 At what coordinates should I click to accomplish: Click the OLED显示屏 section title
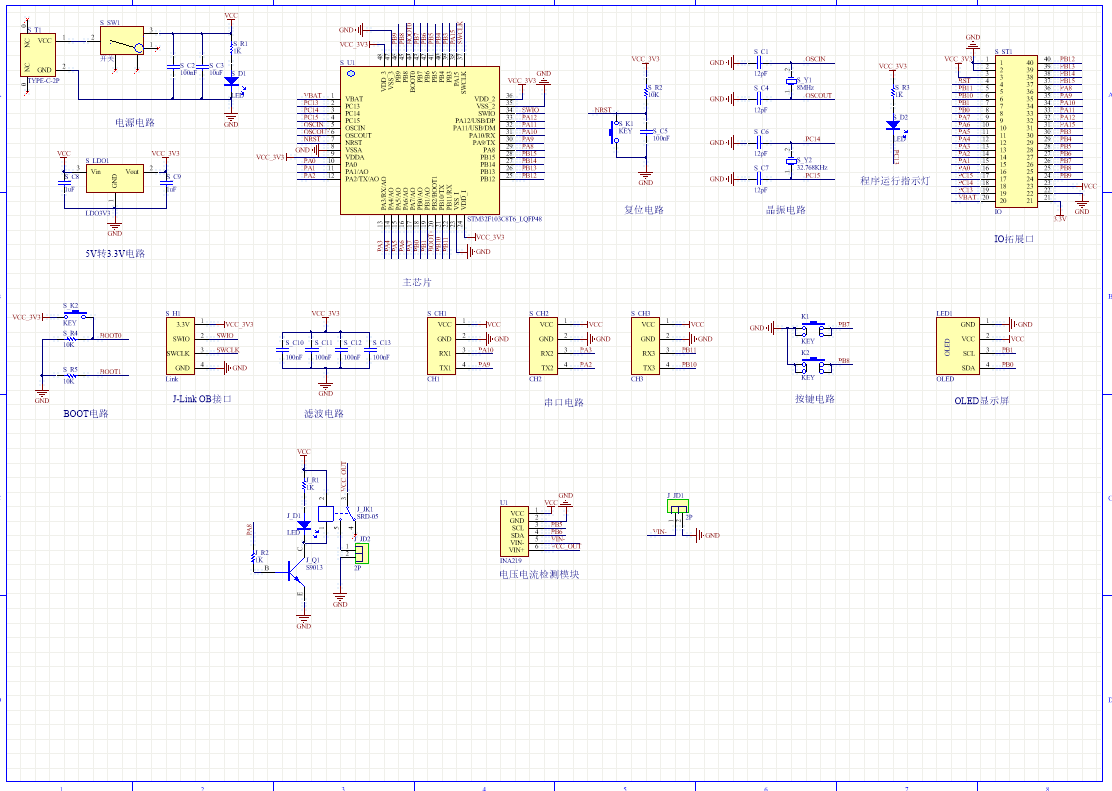[982, 401]
